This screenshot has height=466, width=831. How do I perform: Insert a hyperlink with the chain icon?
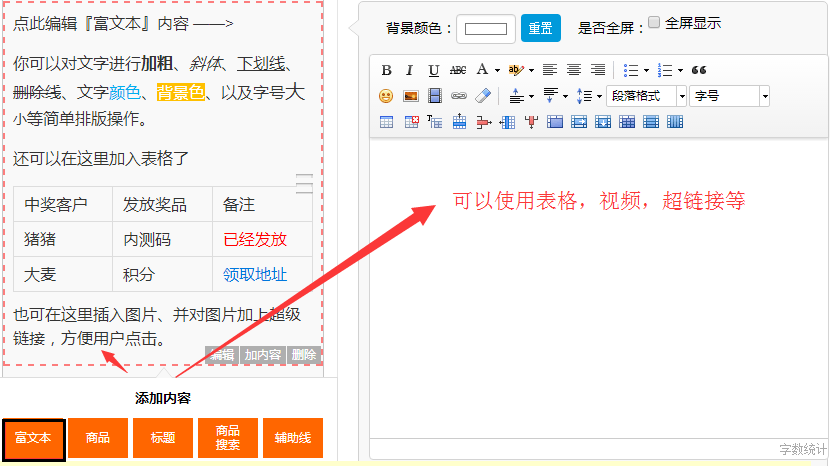[458, 96]
